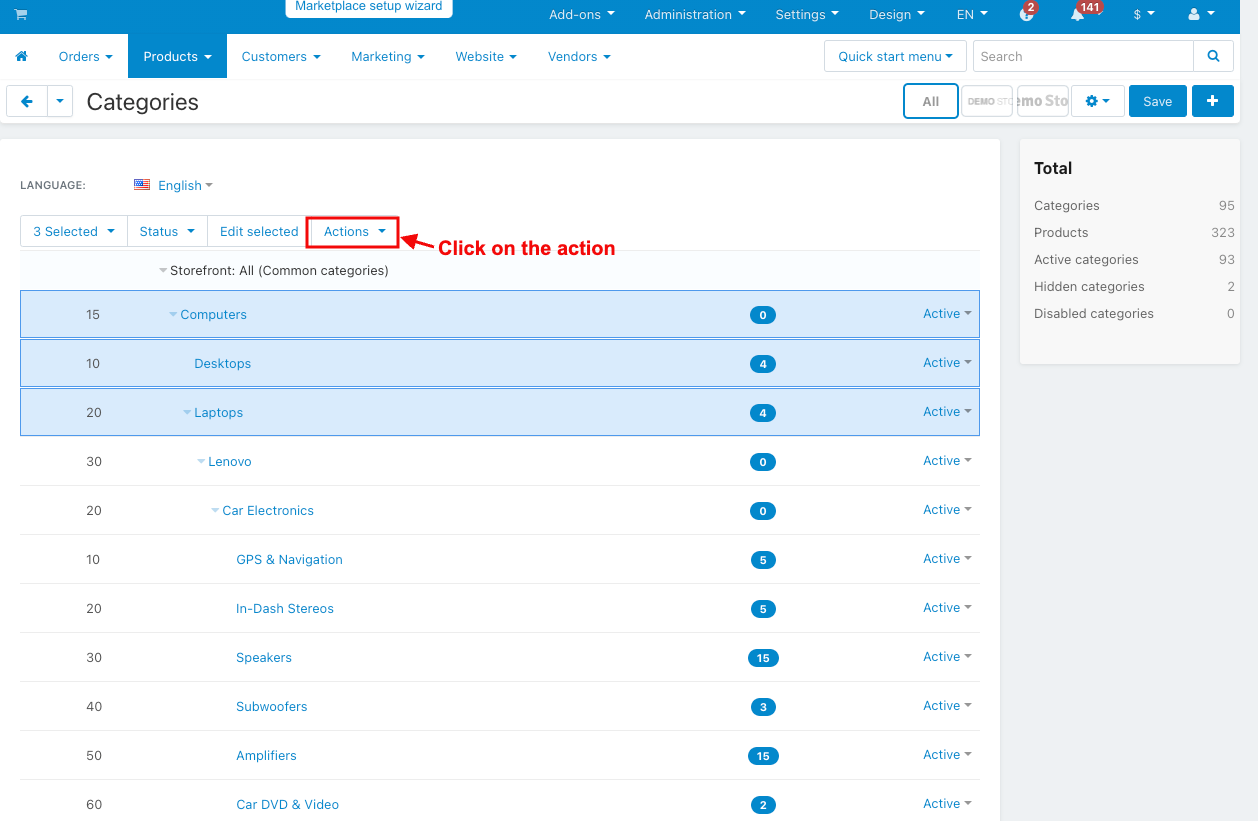Open the Actions dropdown
1258x821 pixels.
(x=354, y=231)
